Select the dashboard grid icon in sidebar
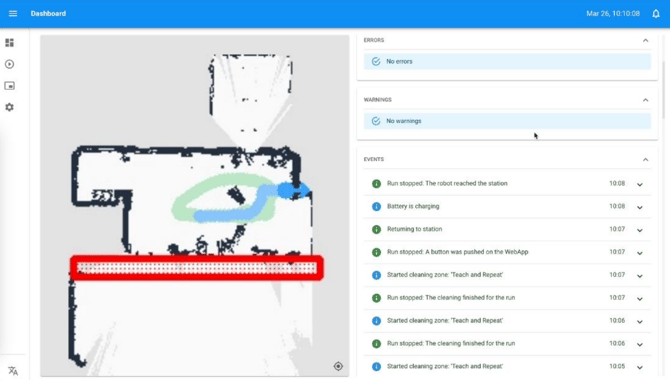The width and height of the screenshot is (670, 380). click(9, 43)
